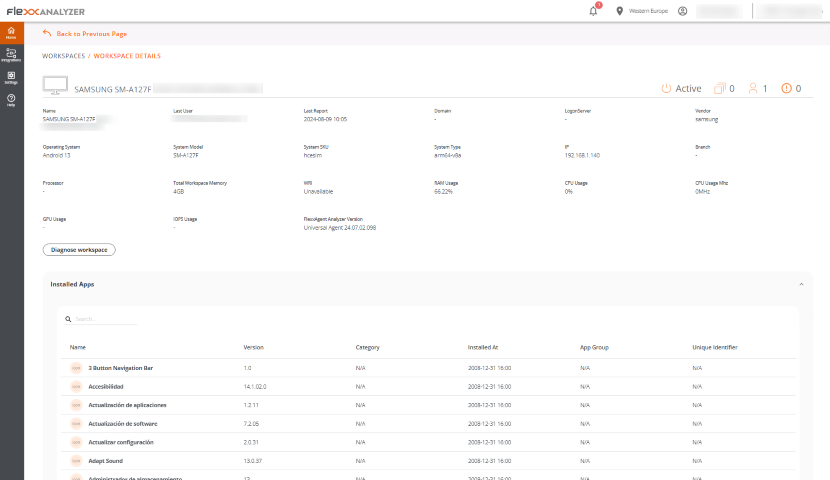Sort by the Name column header
The image size is (830, 480).
pyautogui.click(x=78, y=347)
